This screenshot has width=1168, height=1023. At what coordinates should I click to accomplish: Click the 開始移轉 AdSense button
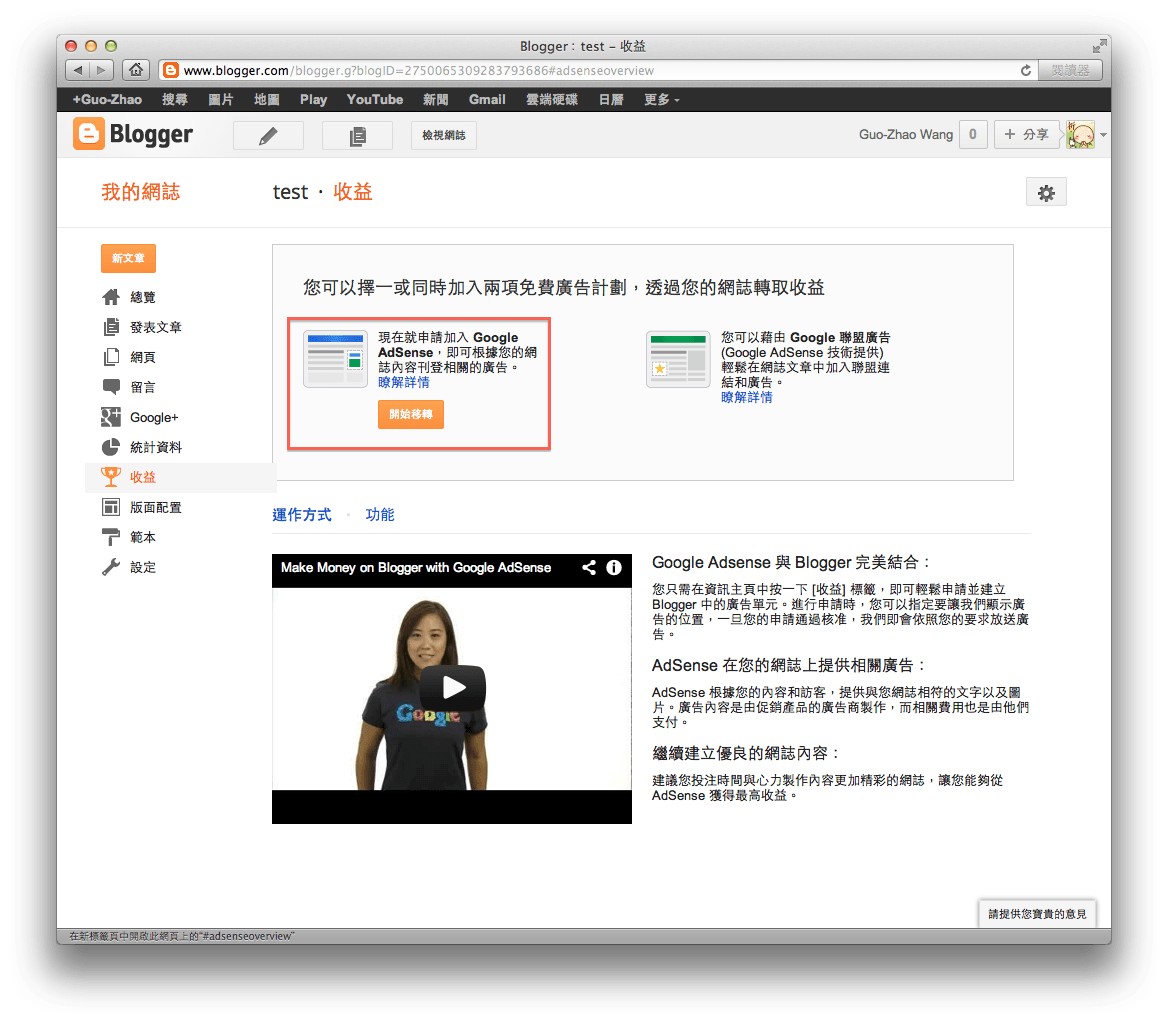coord(410,414)
